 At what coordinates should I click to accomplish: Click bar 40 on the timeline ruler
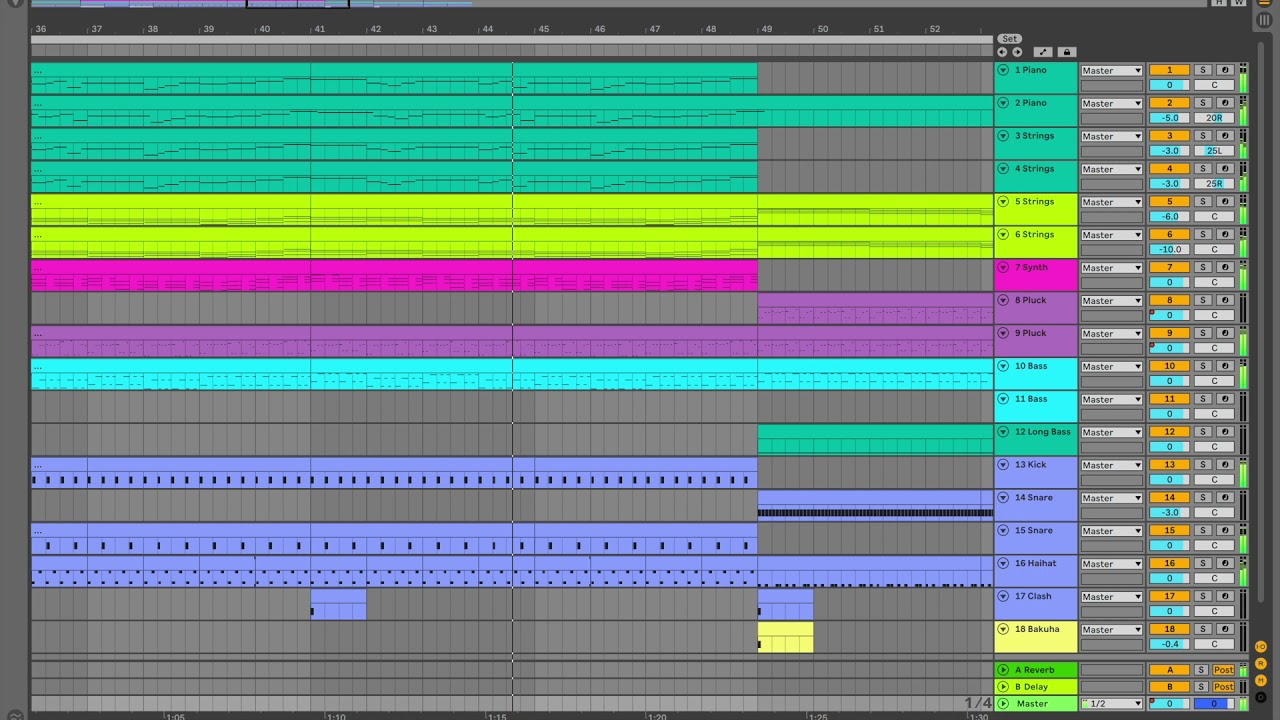[264, 29]
